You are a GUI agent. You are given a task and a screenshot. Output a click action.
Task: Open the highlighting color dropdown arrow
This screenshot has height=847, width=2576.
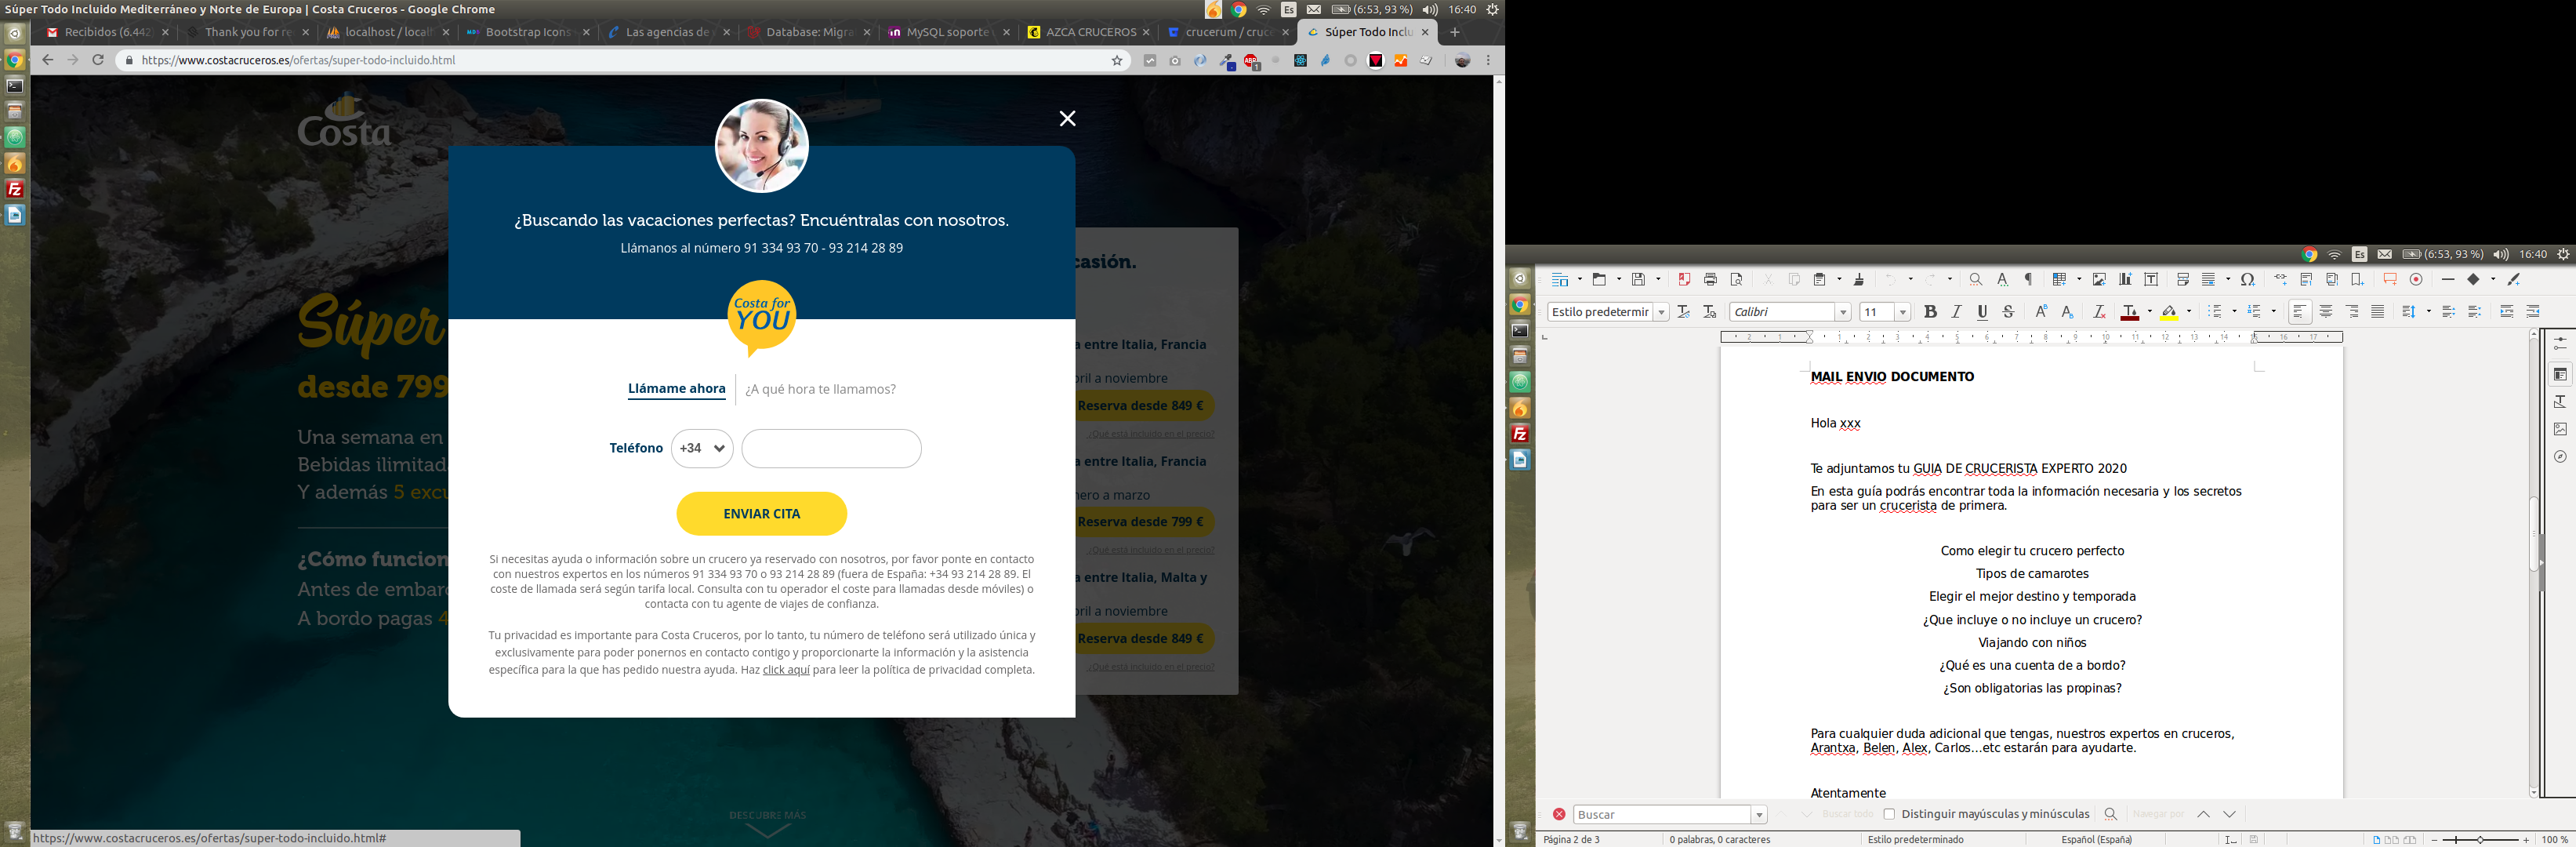coord(2188,312)
